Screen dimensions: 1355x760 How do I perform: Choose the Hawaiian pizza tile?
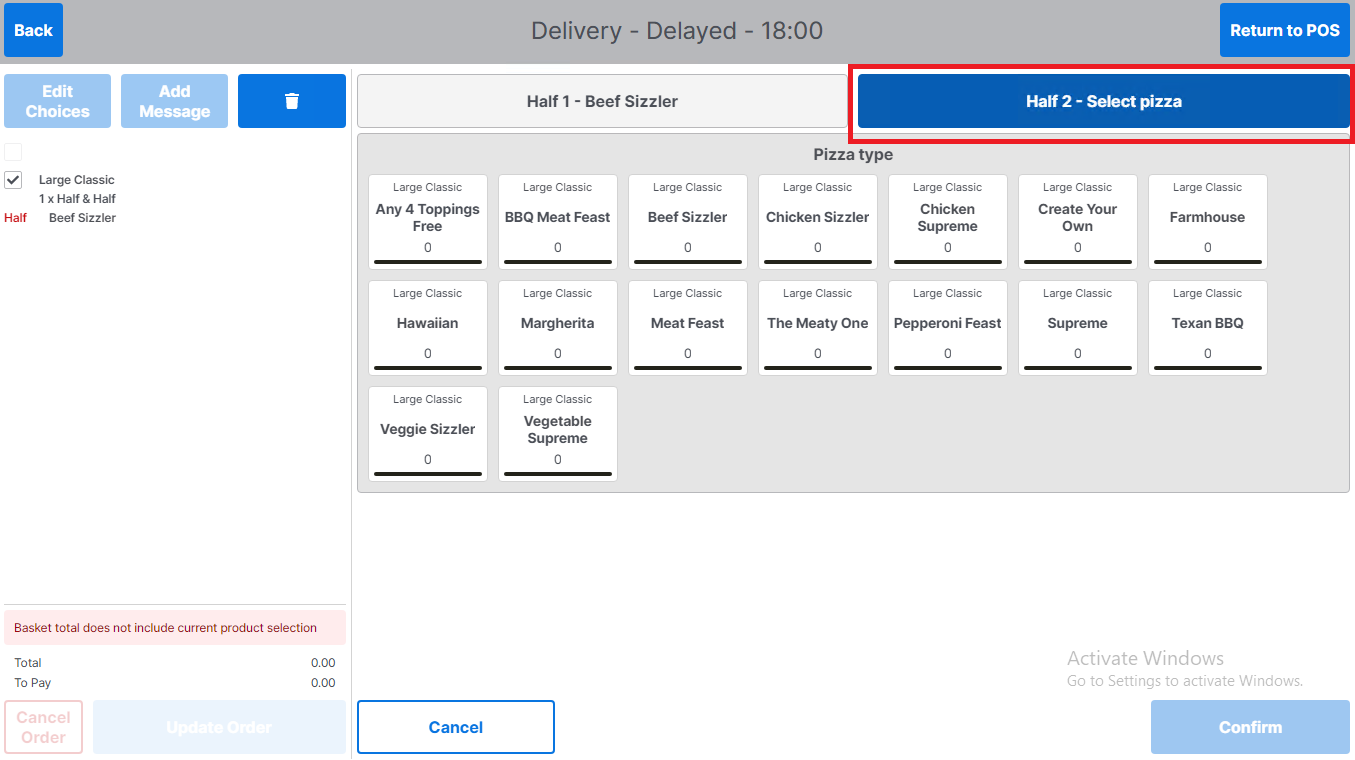(x=427, y=328)
